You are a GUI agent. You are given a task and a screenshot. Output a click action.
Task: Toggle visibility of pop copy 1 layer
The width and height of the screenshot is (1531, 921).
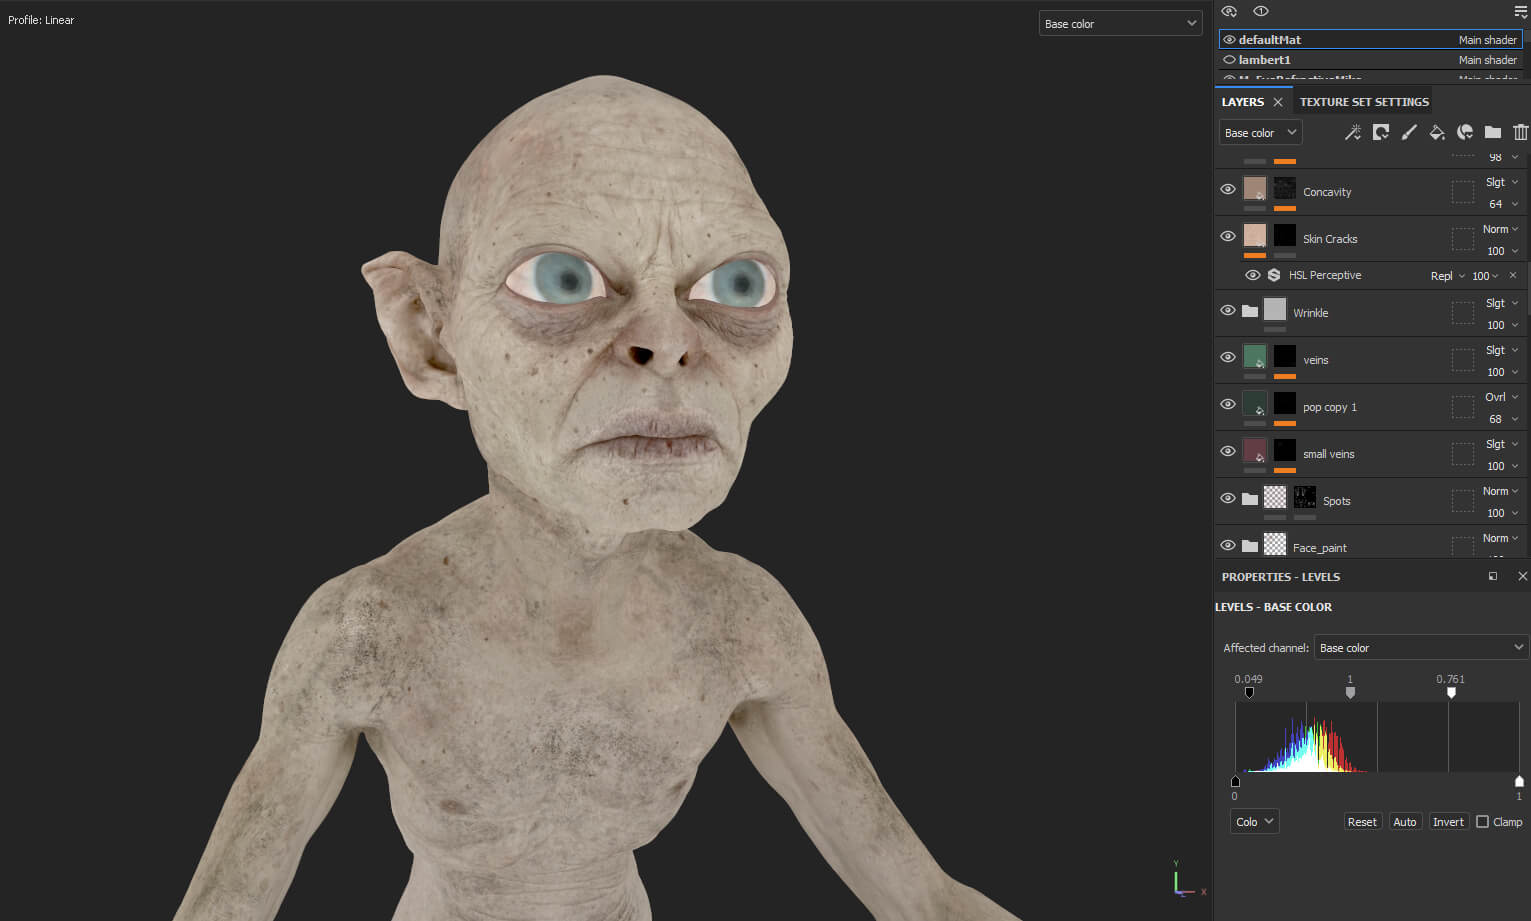[x=1228, y=404]
